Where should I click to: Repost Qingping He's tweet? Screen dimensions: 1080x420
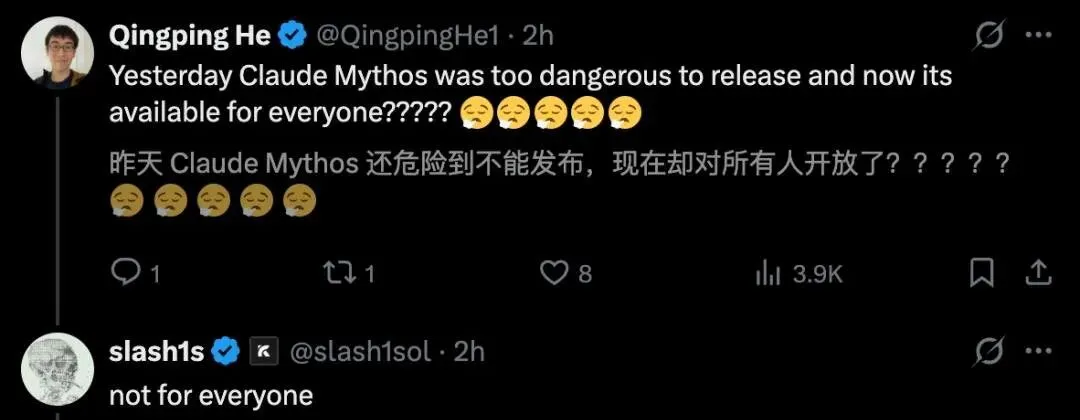click(349, 275)
